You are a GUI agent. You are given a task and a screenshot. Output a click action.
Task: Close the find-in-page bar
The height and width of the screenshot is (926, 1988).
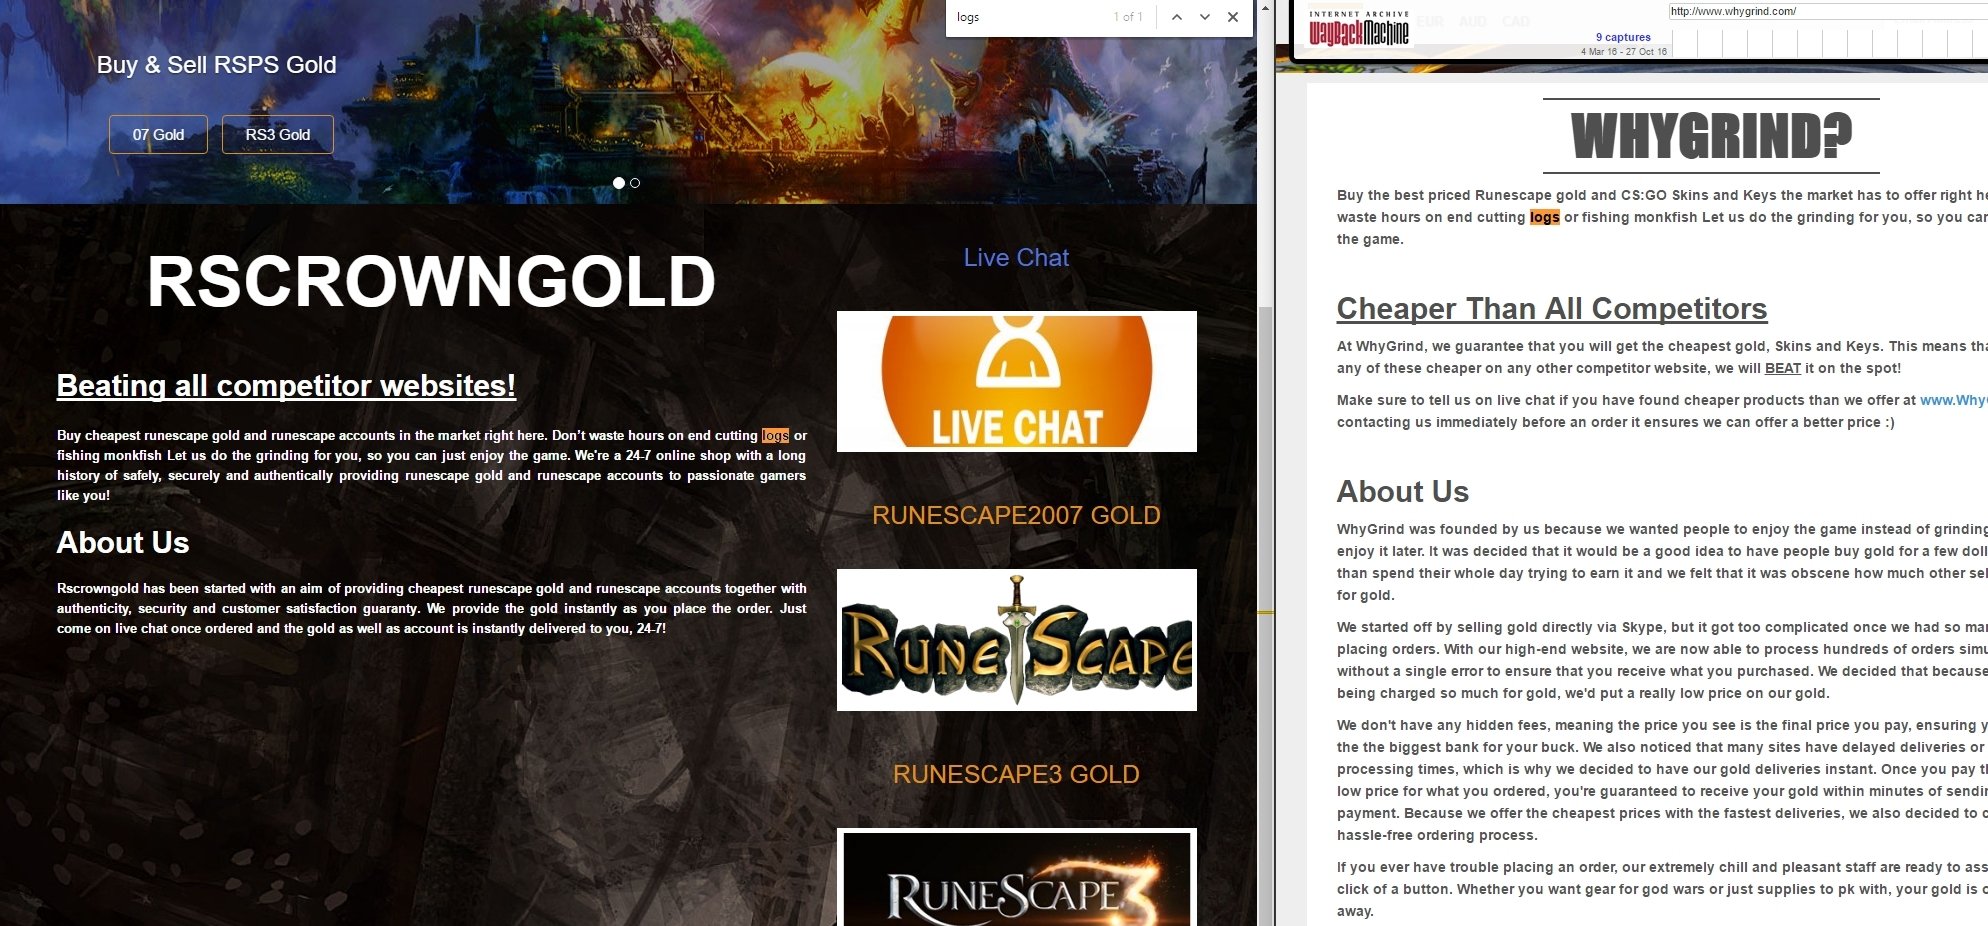point(1233,17)
